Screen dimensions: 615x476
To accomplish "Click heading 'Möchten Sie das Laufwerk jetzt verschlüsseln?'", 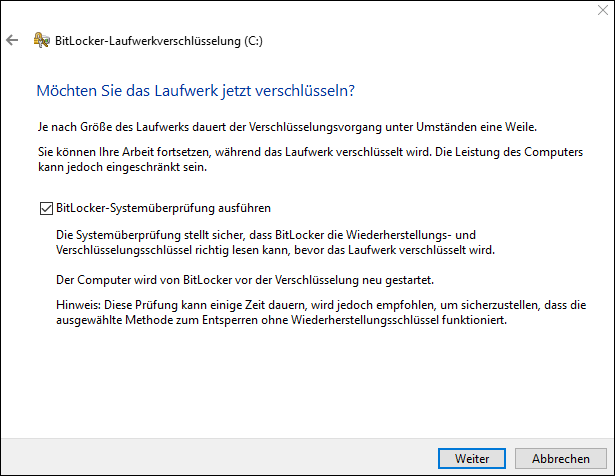I will click(x=195, y=91).
